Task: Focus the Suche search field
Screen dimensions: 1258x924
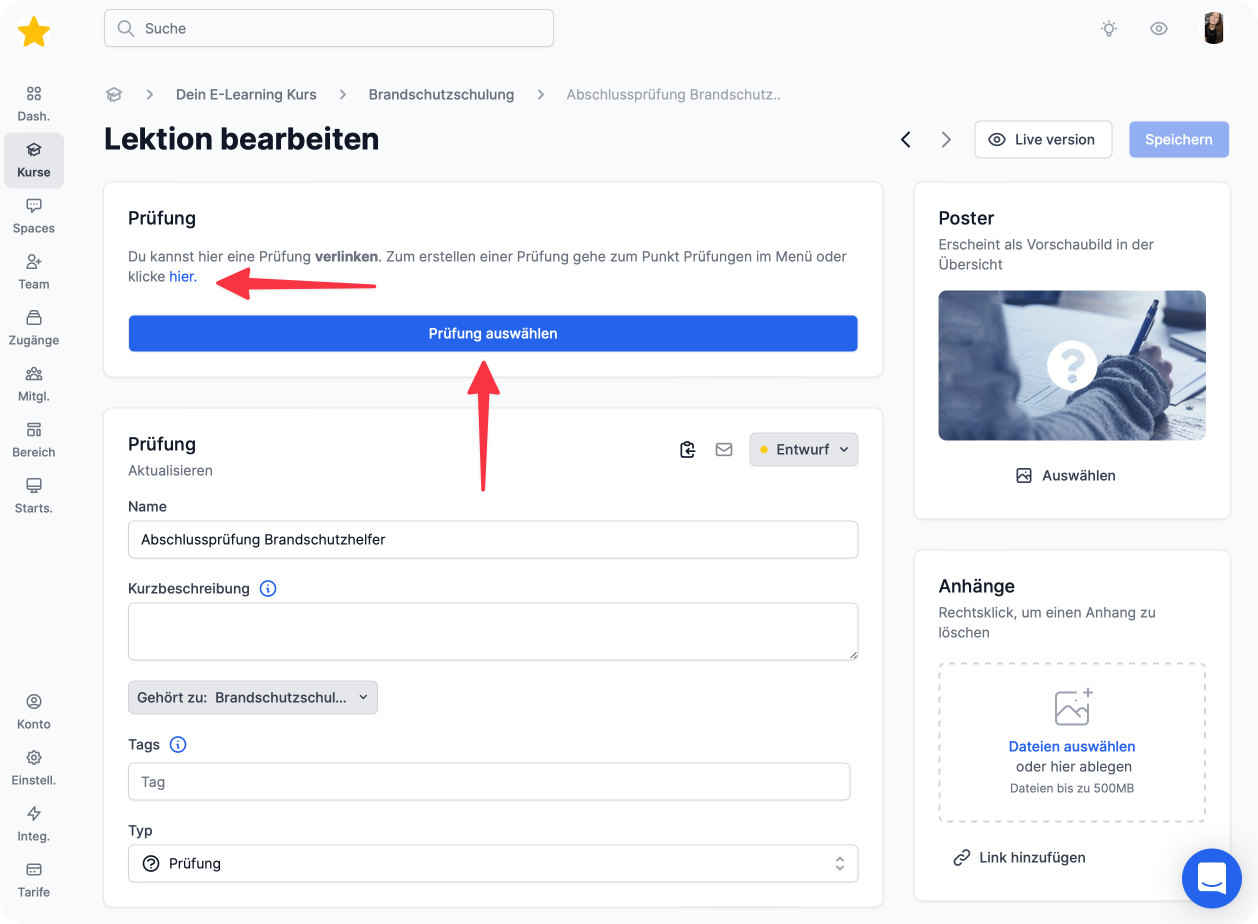Action: [x=329, y=29]
